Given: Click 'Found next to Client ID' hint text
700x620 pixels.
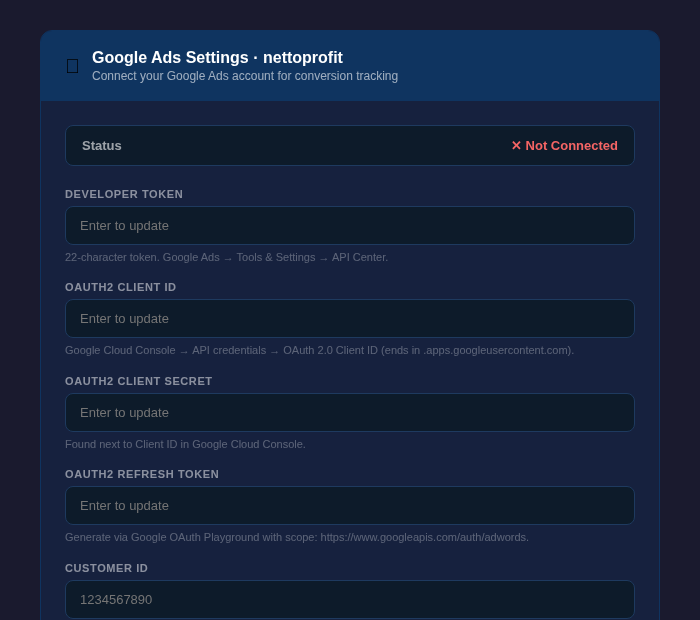Looking at the screenshot, I should point(185,445).
